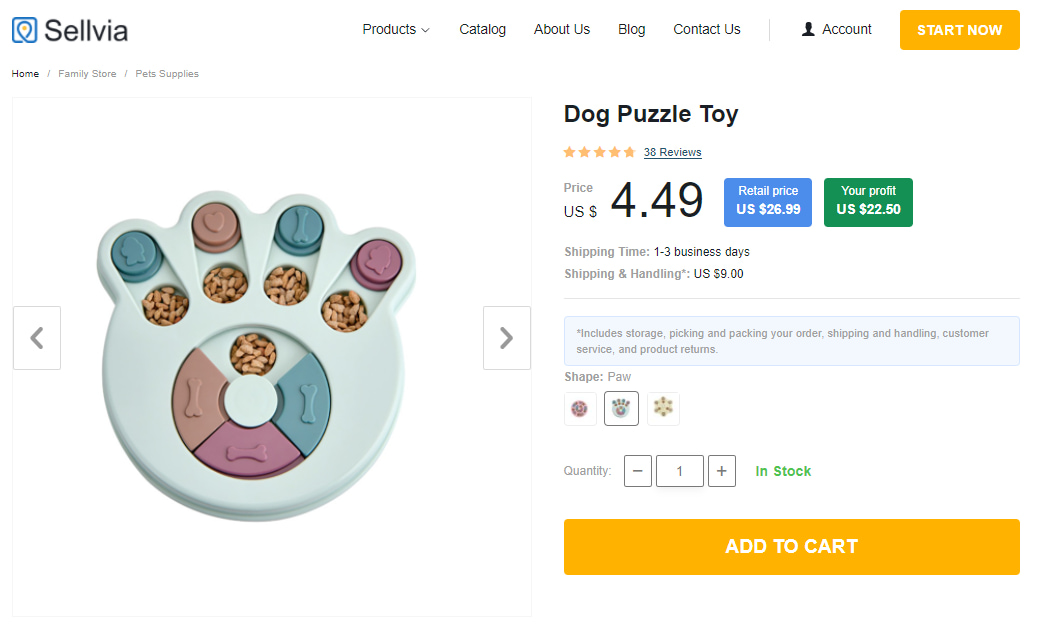The height and width of the screenshot is (626, 1038).
Task: Click the Account user icon
Action: click(808, 30)
